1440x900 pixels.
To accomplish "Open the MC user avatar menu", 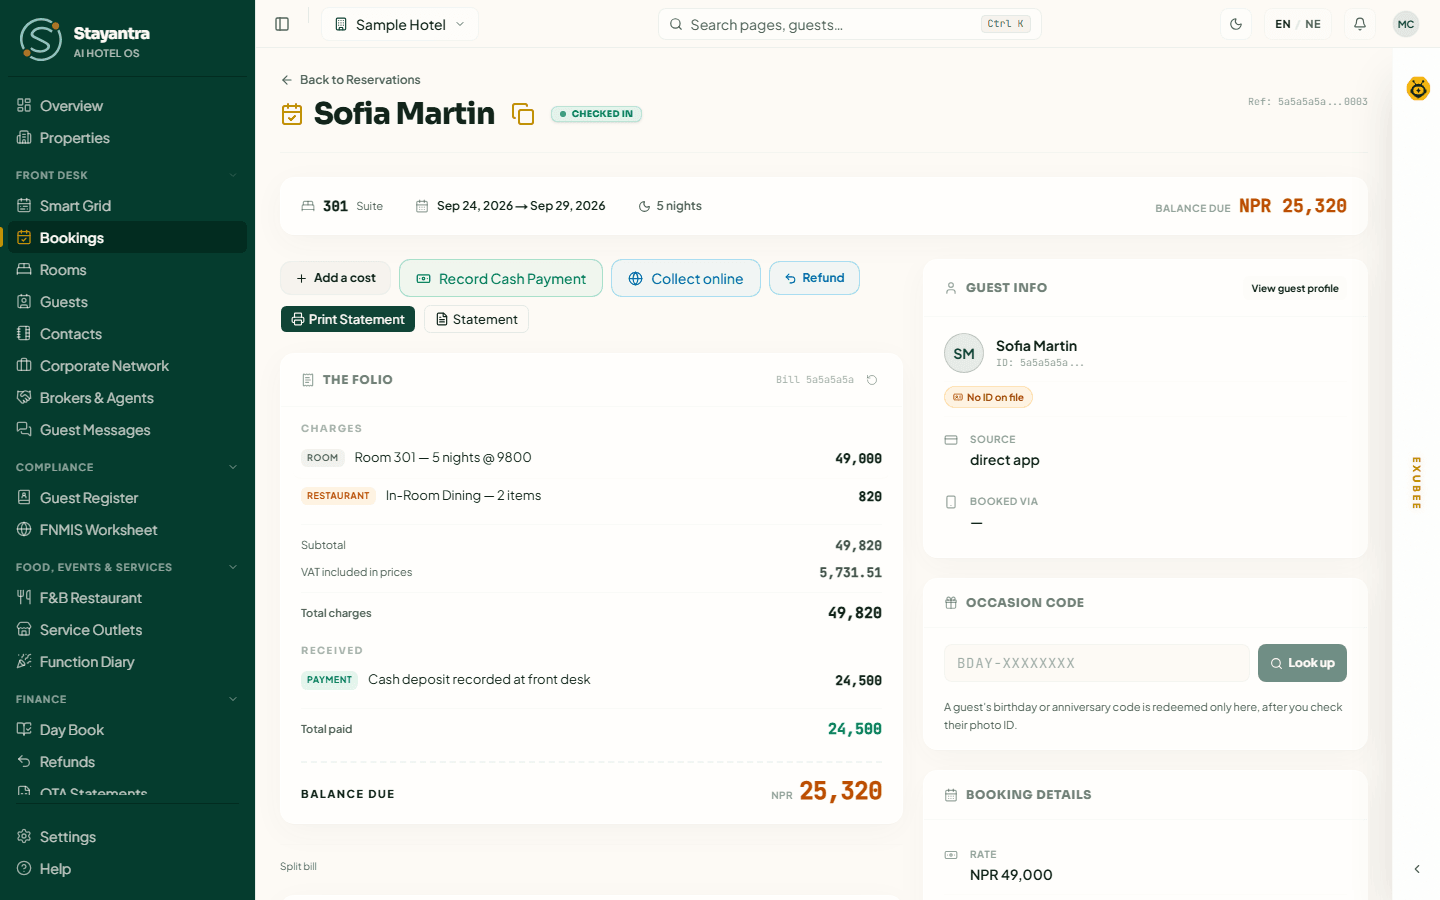I will coord(1406,24).
